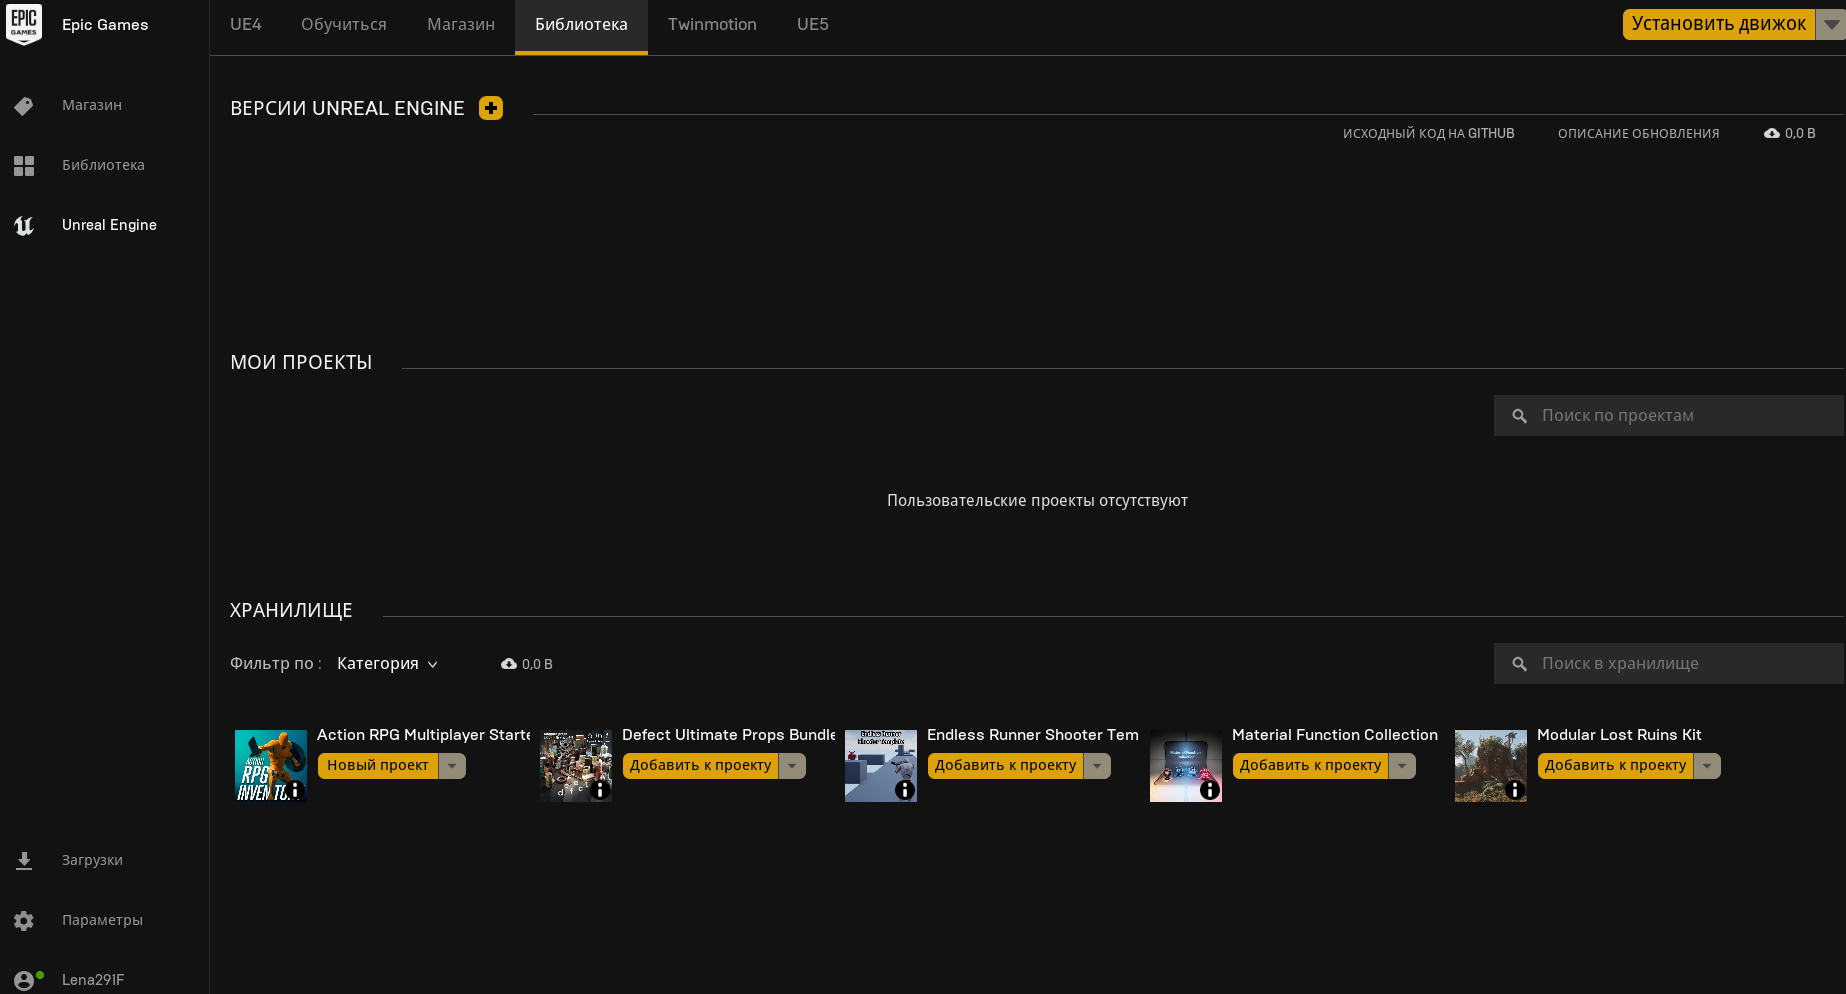Switch to the Обучиться tab

(x=344, y=25)
